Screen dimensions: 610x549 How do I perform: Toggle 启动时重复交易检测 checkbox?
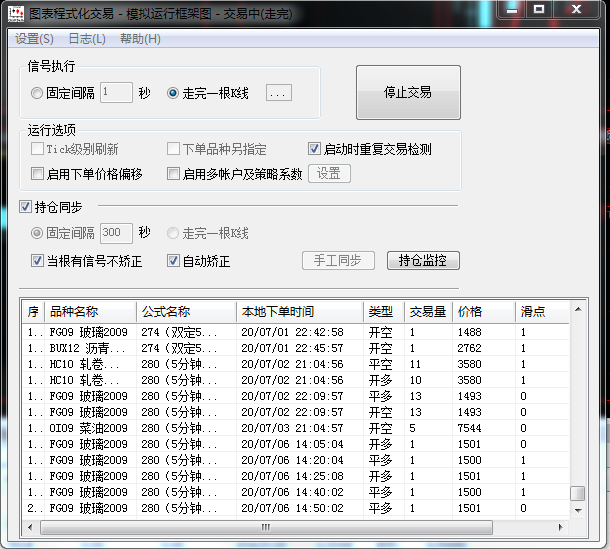[x=314, y=150]
